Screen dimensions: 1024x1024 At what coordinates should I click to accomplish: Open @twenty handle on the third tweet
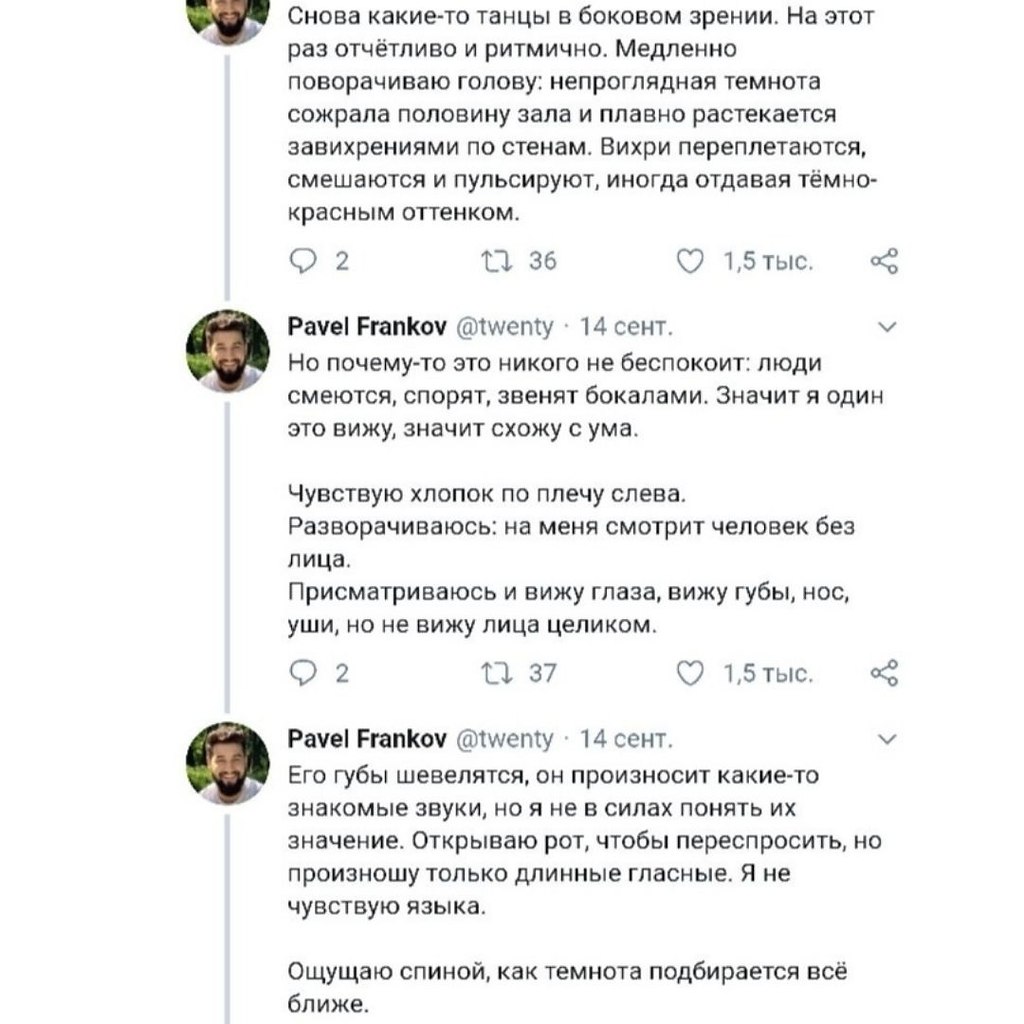point(504,739)
